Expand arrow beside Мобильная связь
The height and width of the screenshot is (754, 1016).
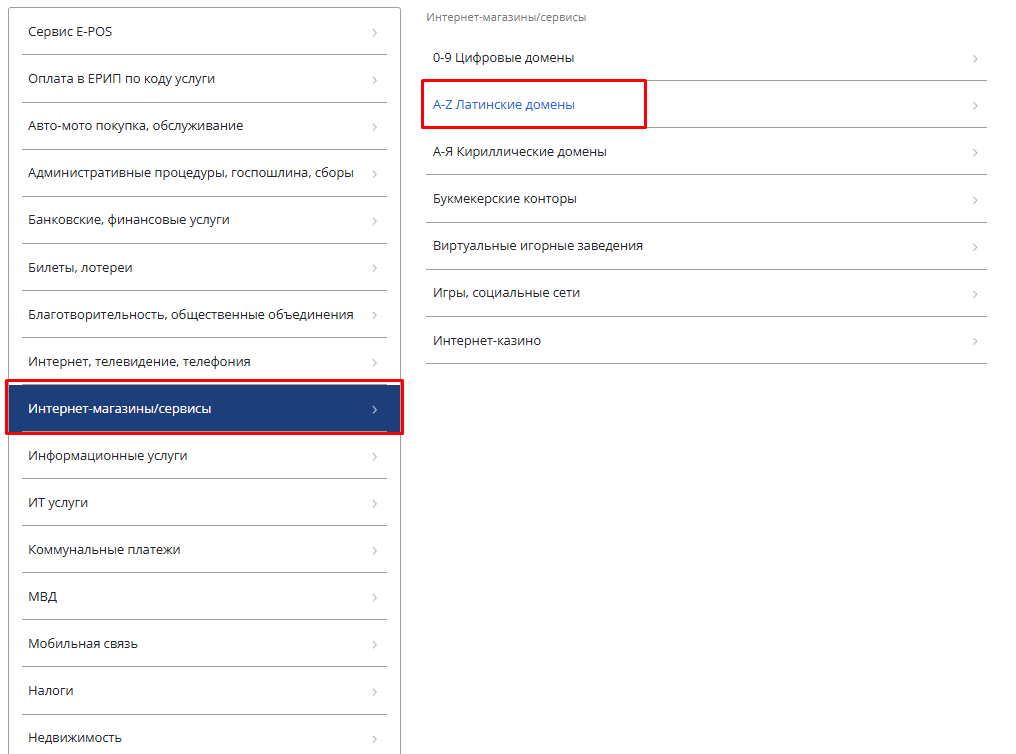pyautogui.click(x=375, y=645)
